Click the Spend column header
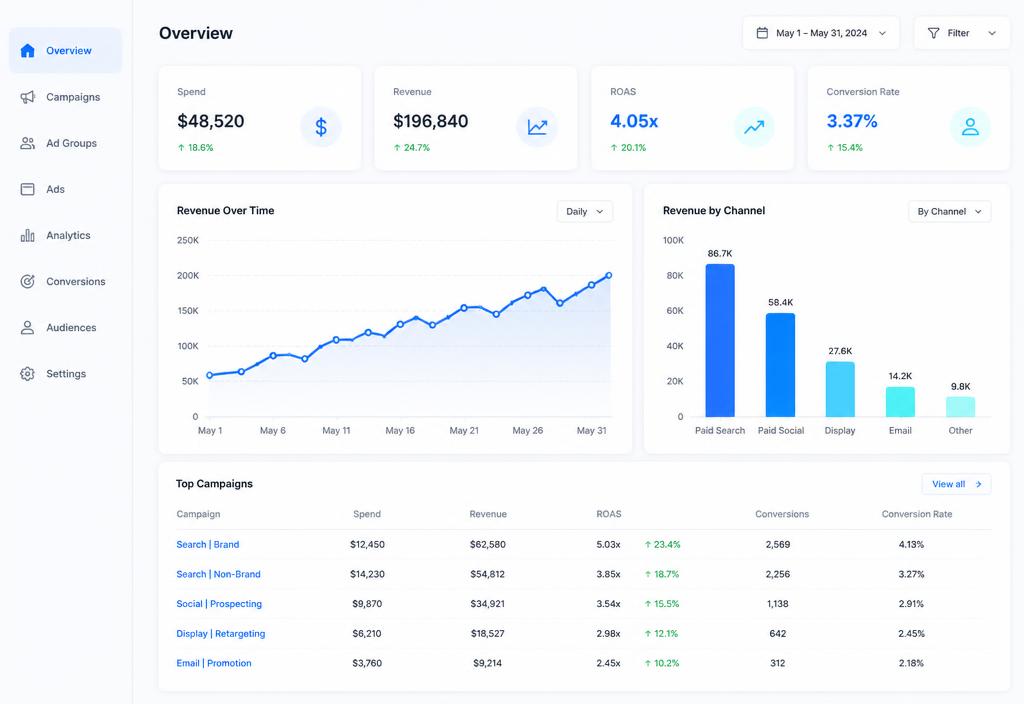This screenshot has width=1024, height=704. tap(367, 514)
